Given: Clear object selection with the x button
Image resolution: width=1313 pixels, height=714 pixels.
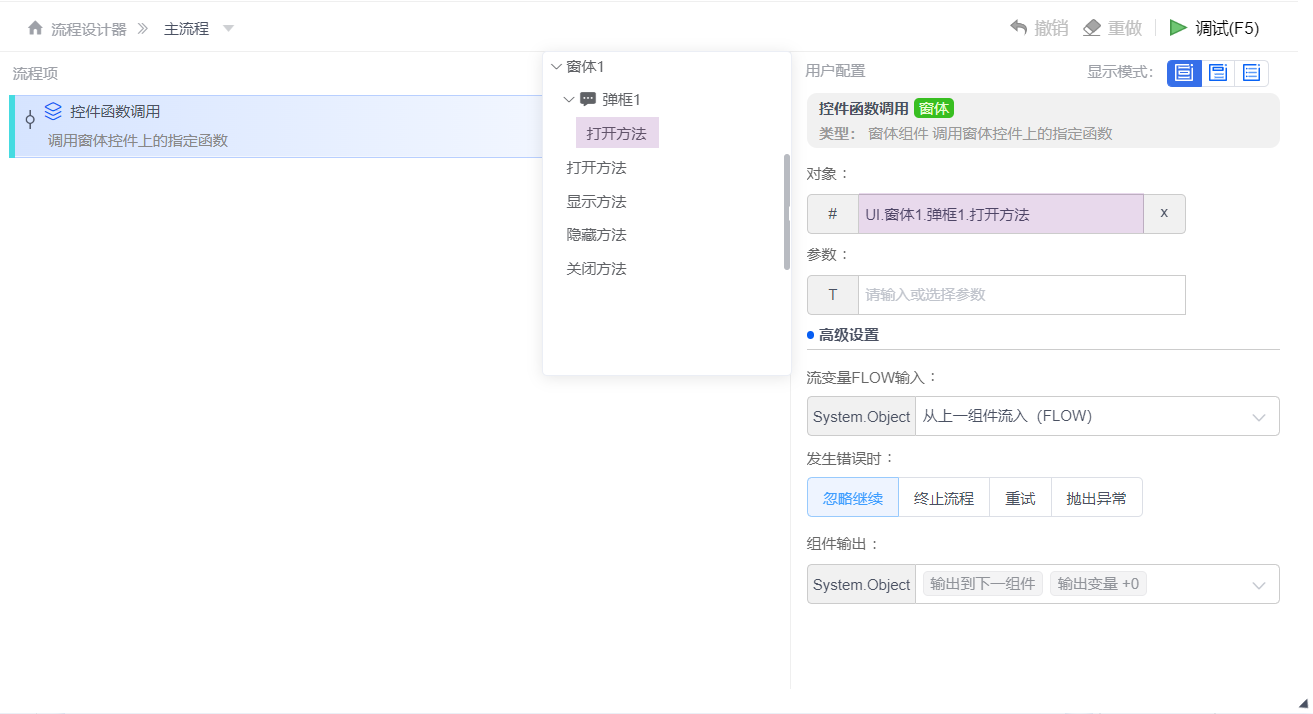Looking at the screenshot, I should coord(1164,214).
